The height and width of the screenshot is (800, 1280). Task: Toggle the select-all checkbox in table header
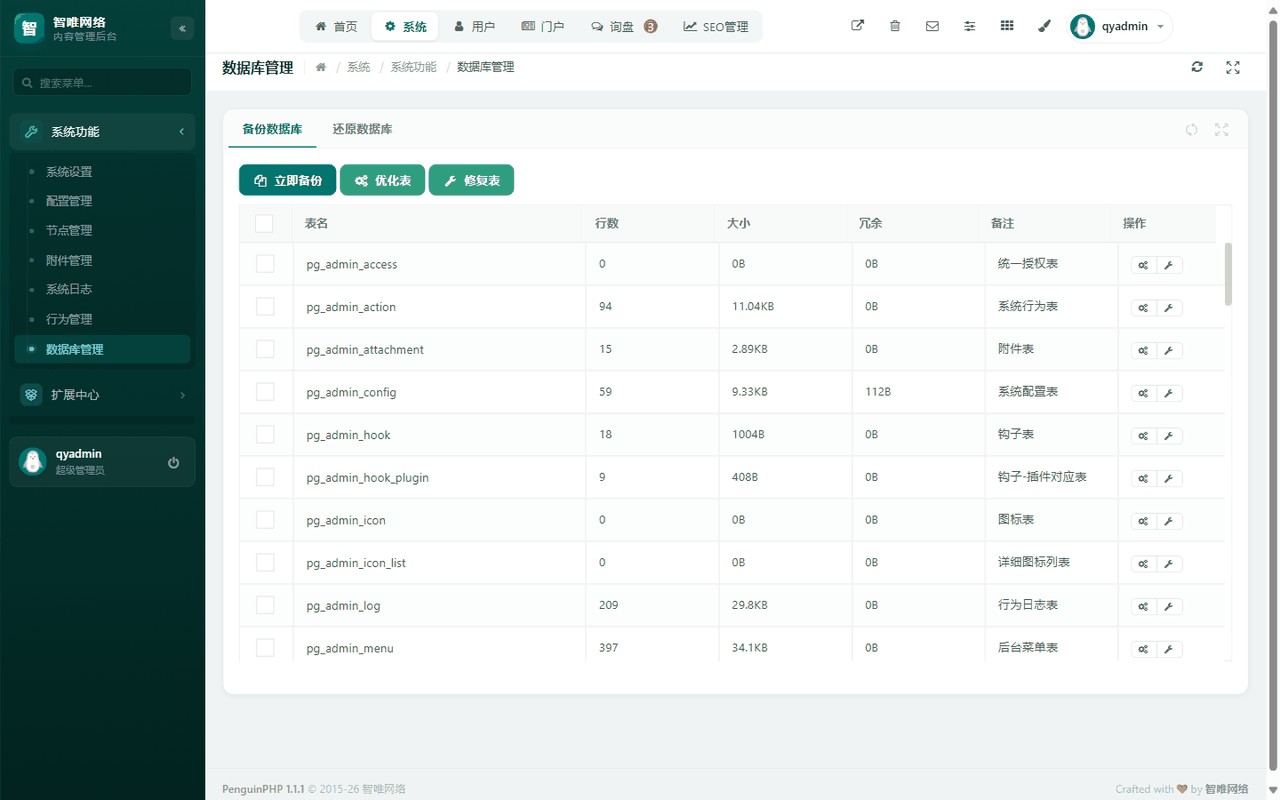[264, 223]
